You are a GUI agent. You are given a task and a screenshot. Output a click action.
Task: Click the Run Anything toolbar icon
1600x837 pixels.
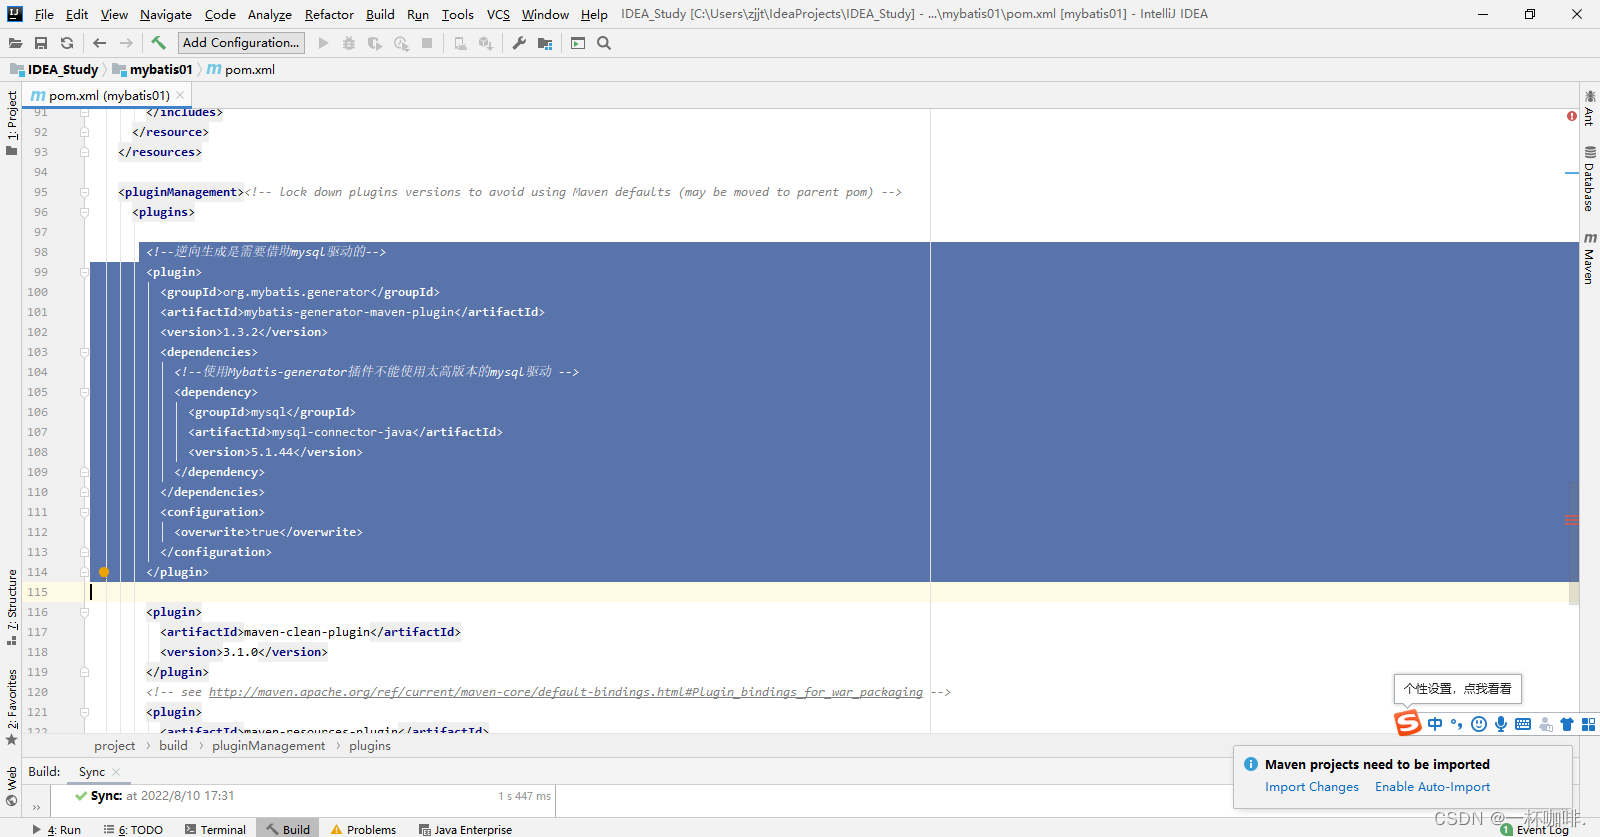click(x=578, y=43)
